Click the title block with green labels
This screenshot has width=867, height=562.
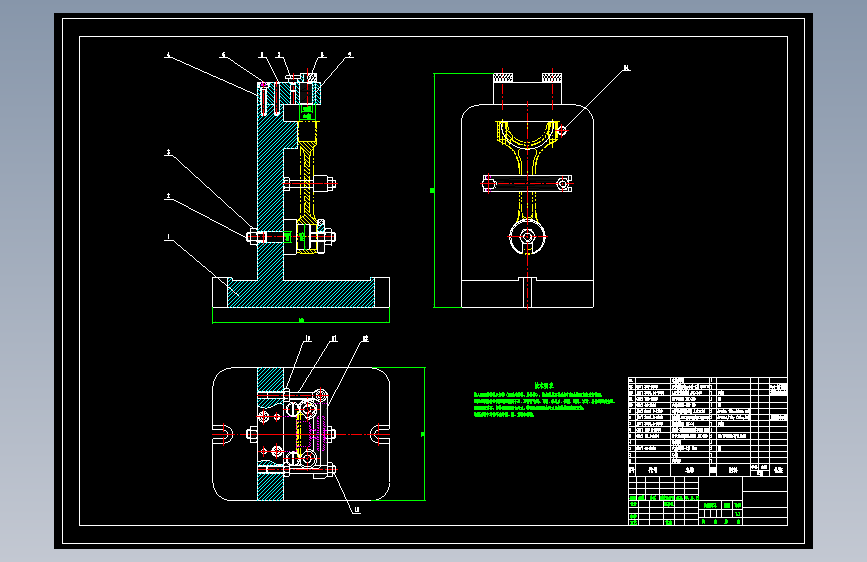coord(708,501)
